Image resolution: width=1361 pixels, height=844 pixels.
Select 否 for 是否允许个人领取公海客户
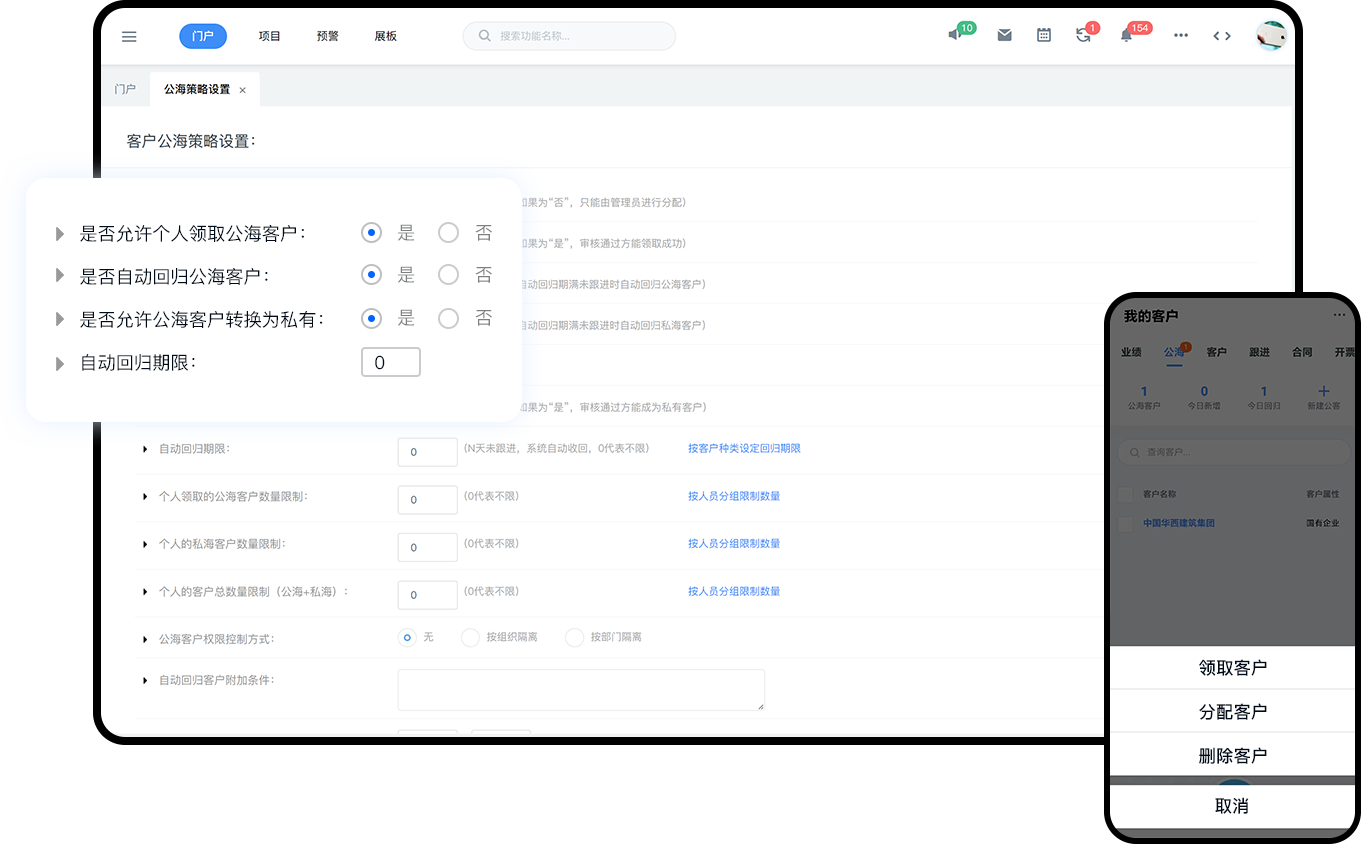click(449, 233)
